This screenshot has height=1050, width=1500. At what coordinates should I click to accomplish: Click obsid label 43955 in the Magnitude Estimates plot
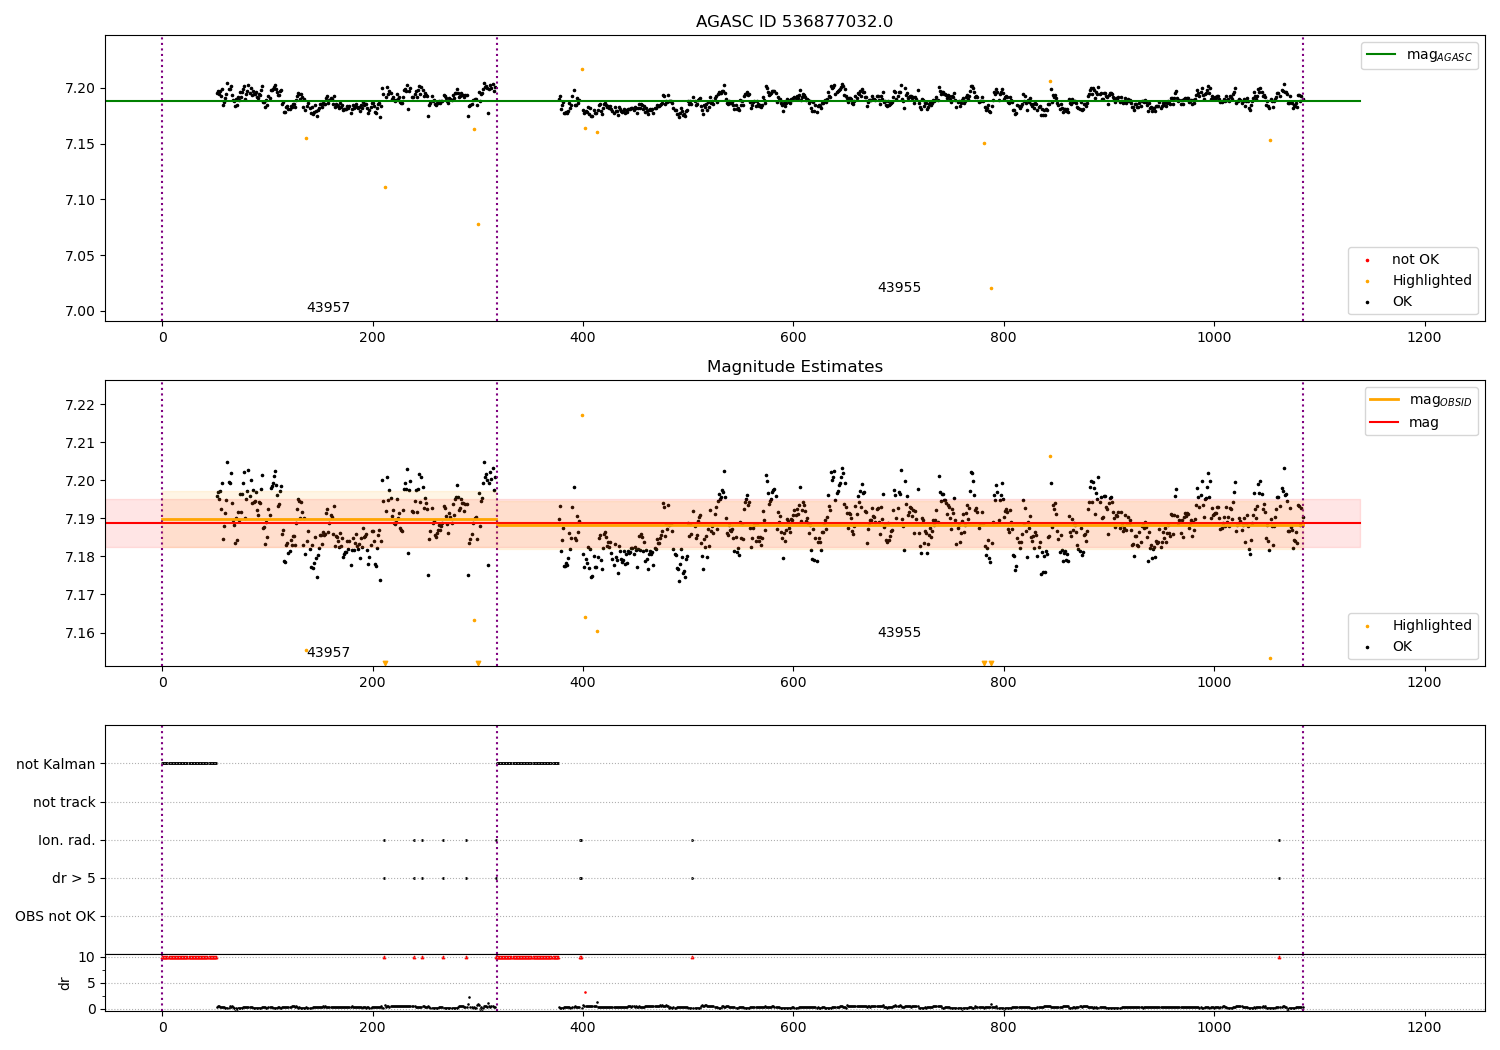[899, 633]
